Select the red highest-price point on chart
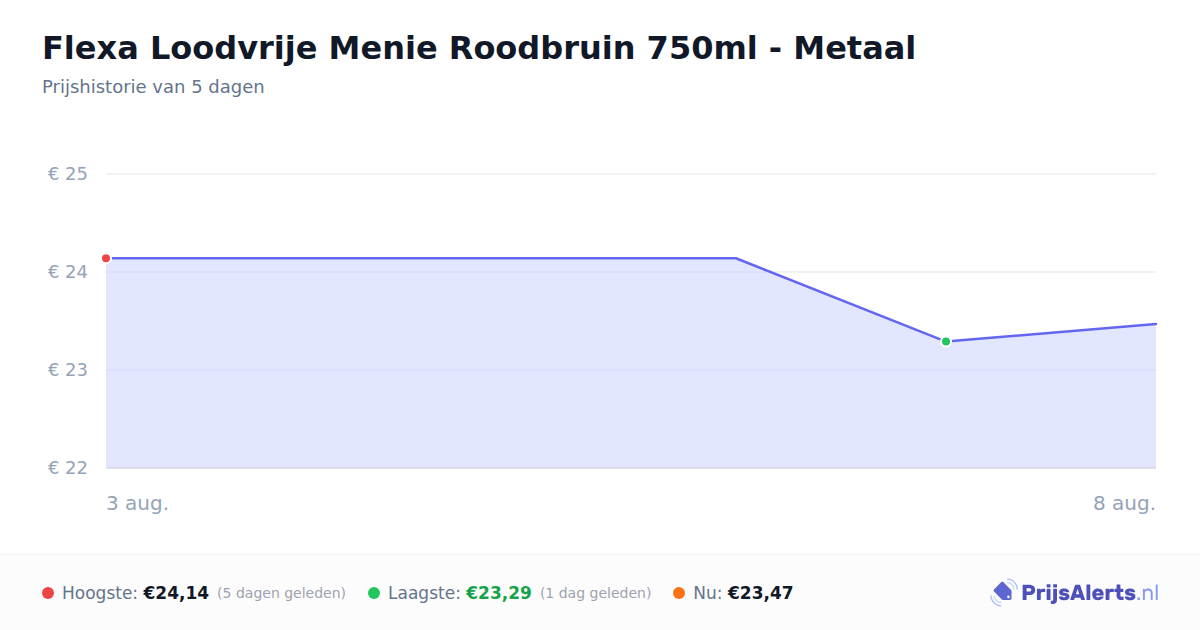Image resolution: width=1200 pixels, height=630 pixels. tap(106, 258)
